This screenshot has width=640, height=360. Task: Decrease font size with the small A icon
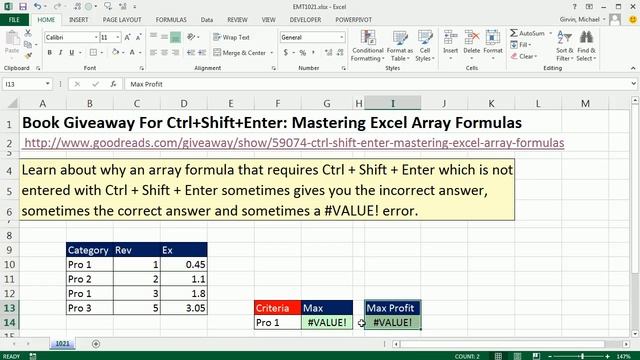(138, 37)
